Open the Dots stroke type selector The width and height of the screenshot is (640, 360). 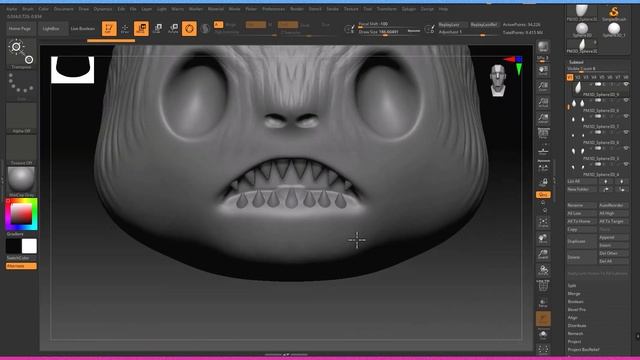(x=21, y=86)
